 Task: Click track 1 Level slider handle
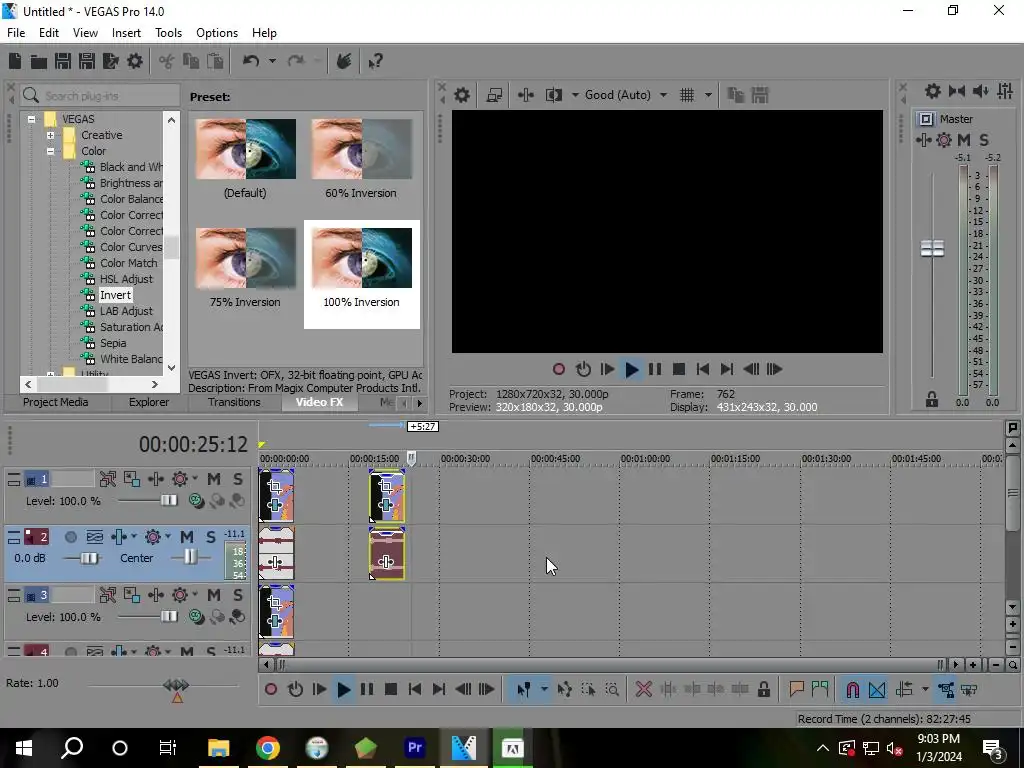tap(169, 501)
